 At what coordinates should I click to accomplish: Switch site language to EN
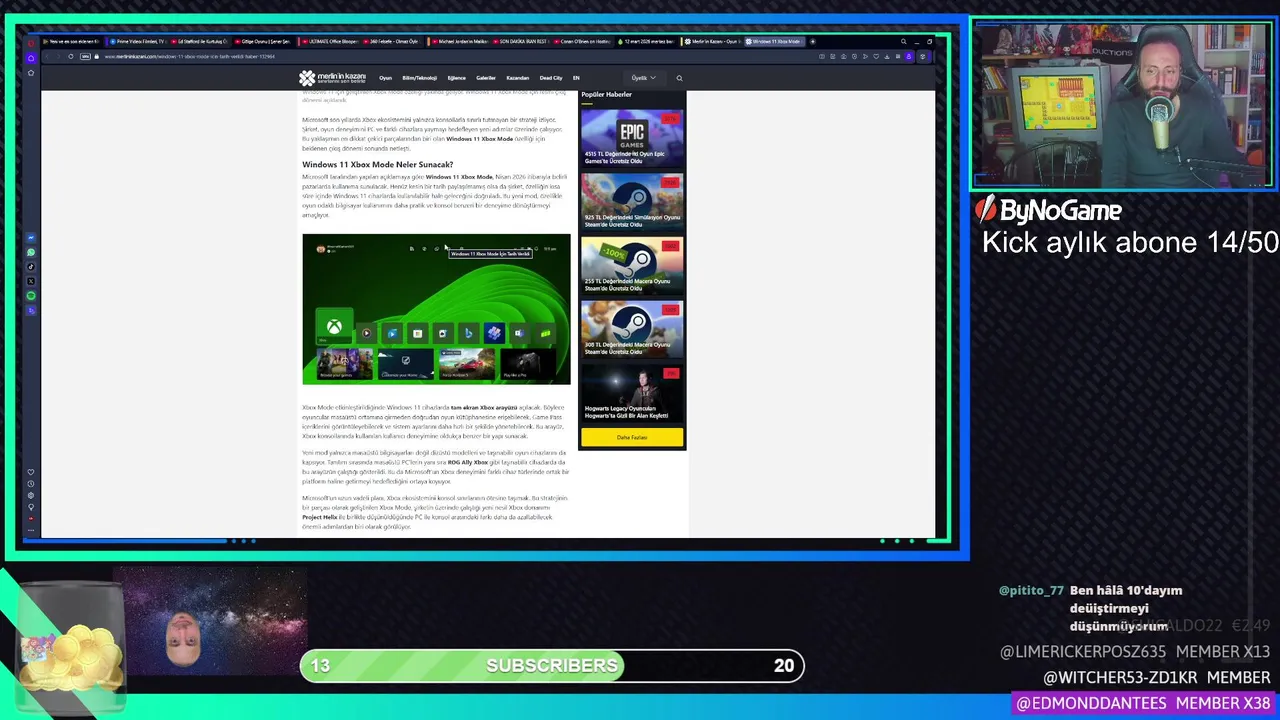point(576,78)
